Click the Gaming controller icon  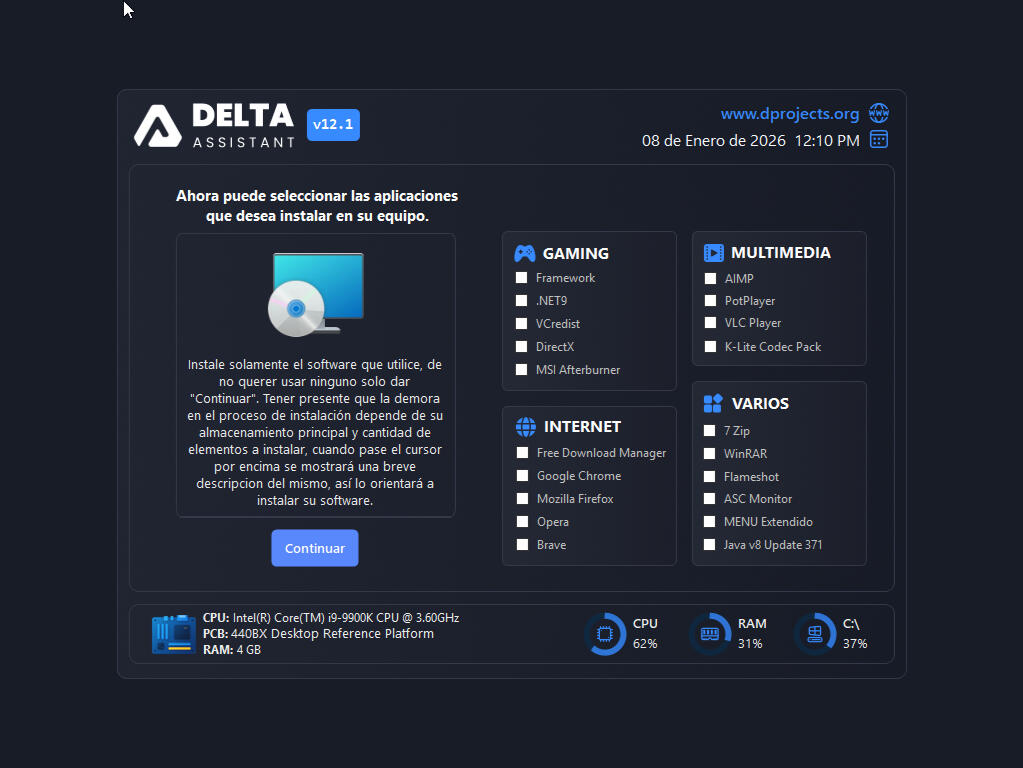pos(525,253)
